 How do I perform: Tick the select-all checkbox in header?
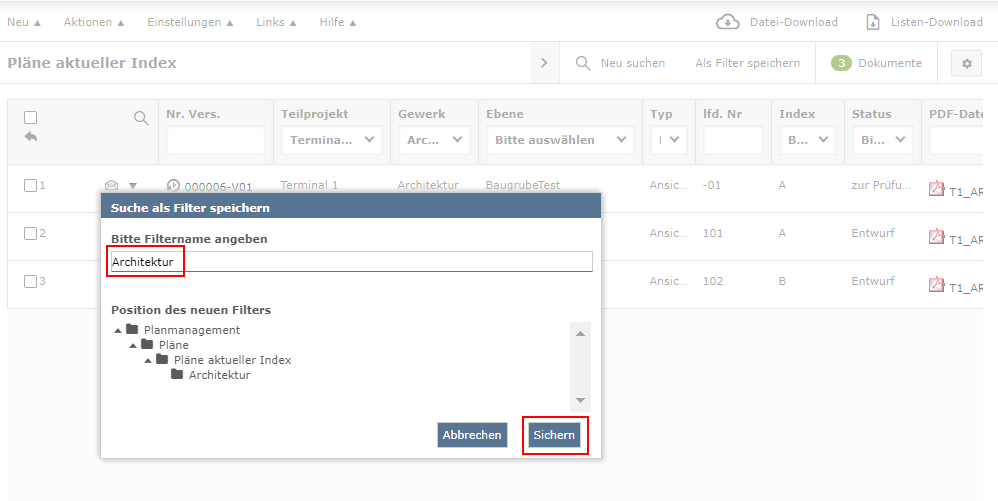click(30, 117)
